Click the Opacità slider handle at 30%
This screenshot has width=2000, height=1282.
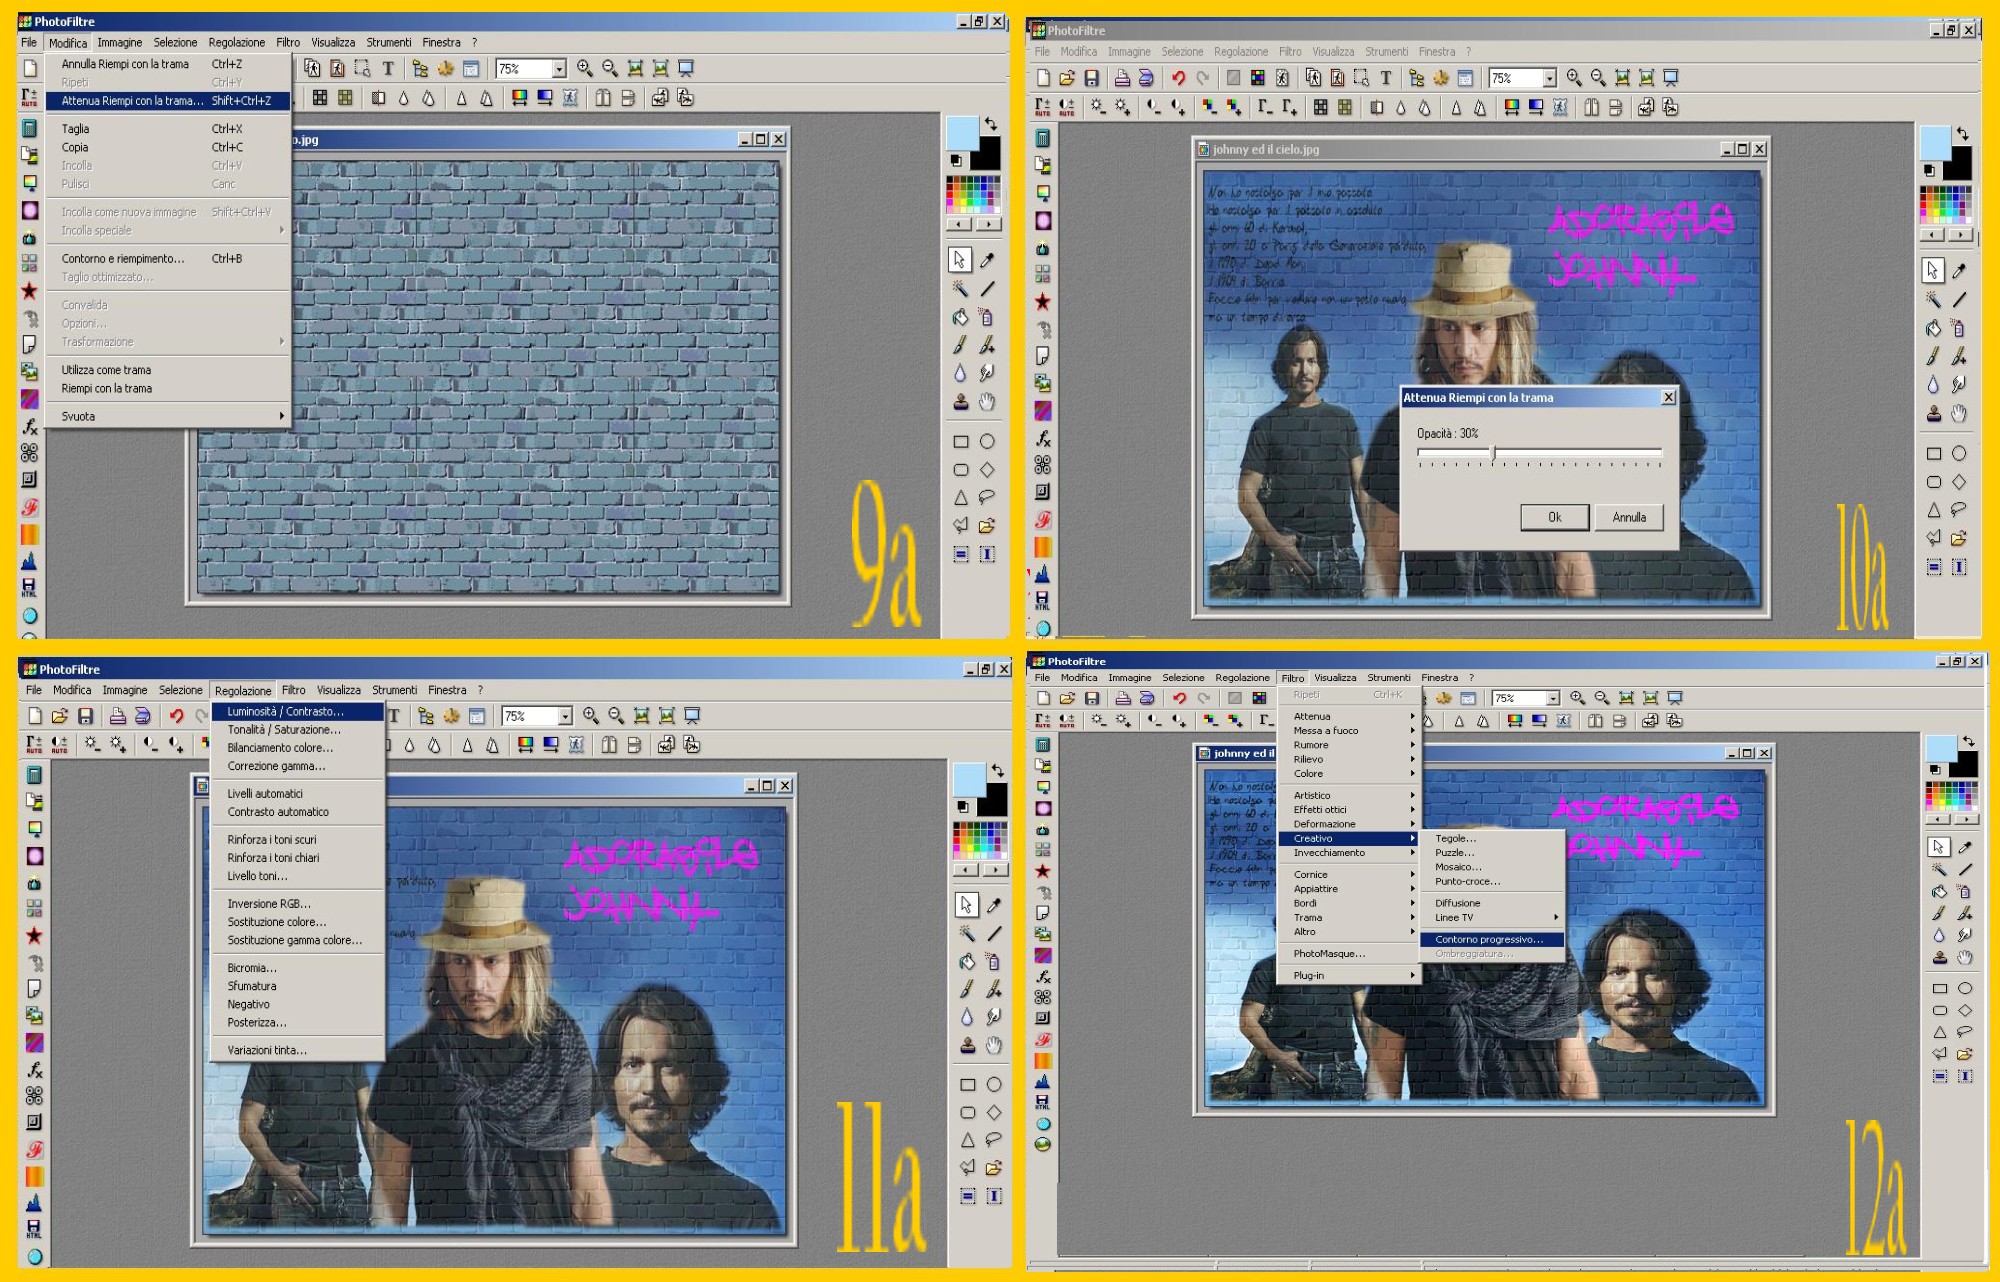[x=1493, y=453]
